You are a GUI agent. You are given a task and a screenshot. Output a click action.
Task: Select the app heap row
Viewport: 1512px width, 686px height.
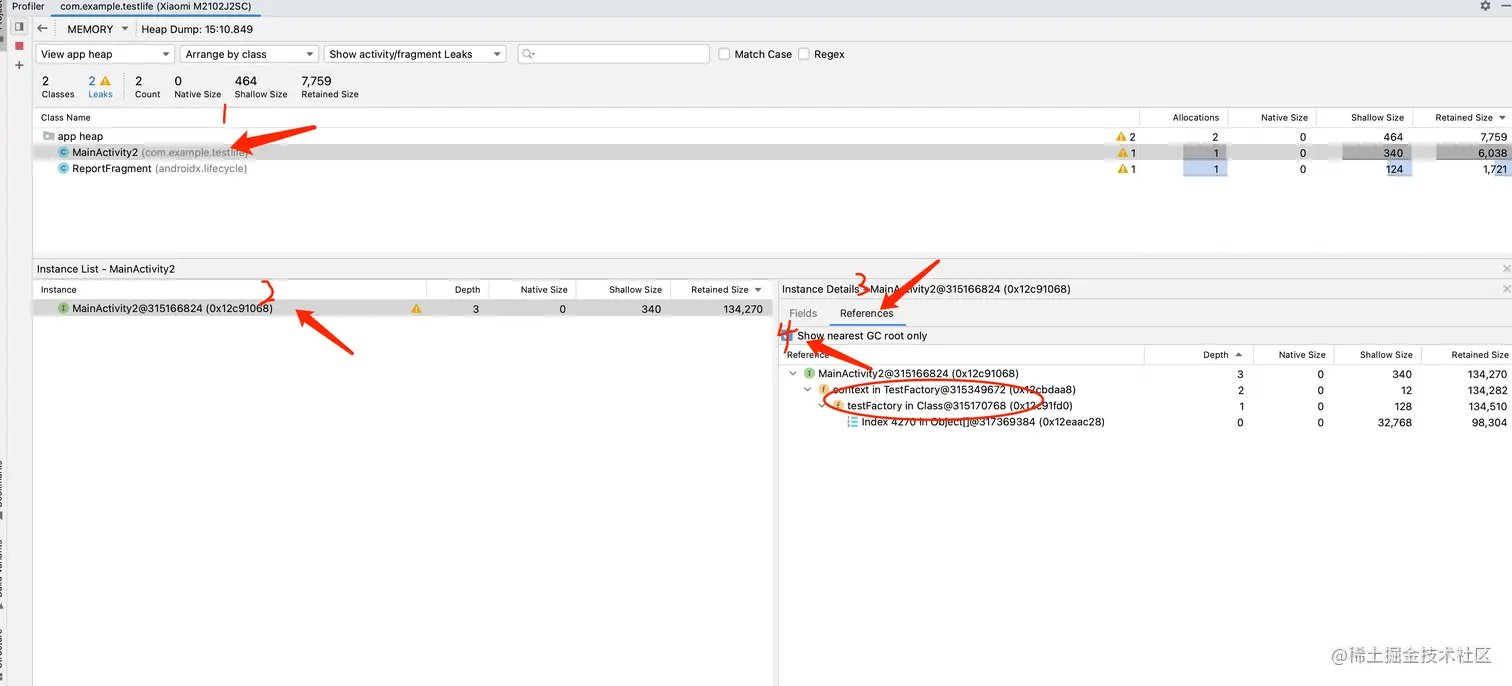(772, 137)
